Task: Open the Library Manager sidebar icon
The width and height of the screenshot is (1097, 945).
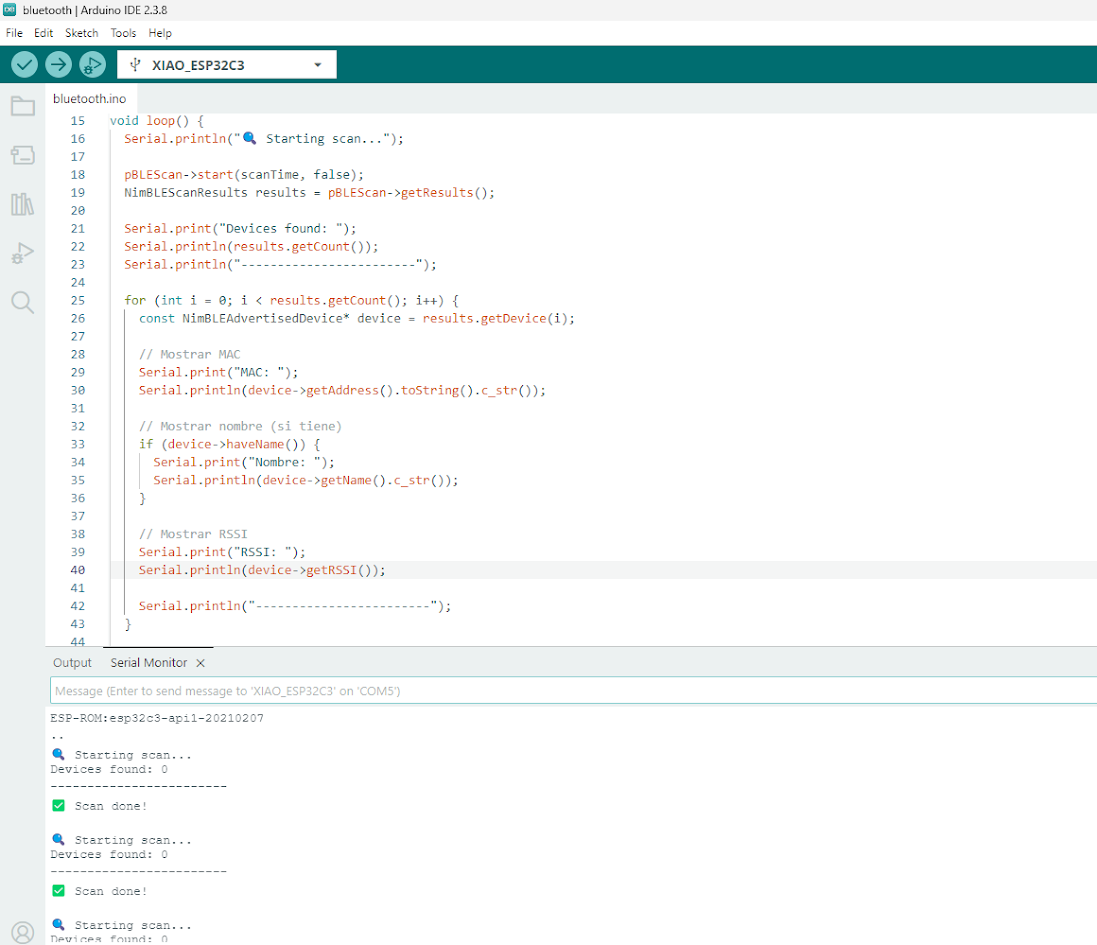Action: pyautogui.click(x=23, y=204)
